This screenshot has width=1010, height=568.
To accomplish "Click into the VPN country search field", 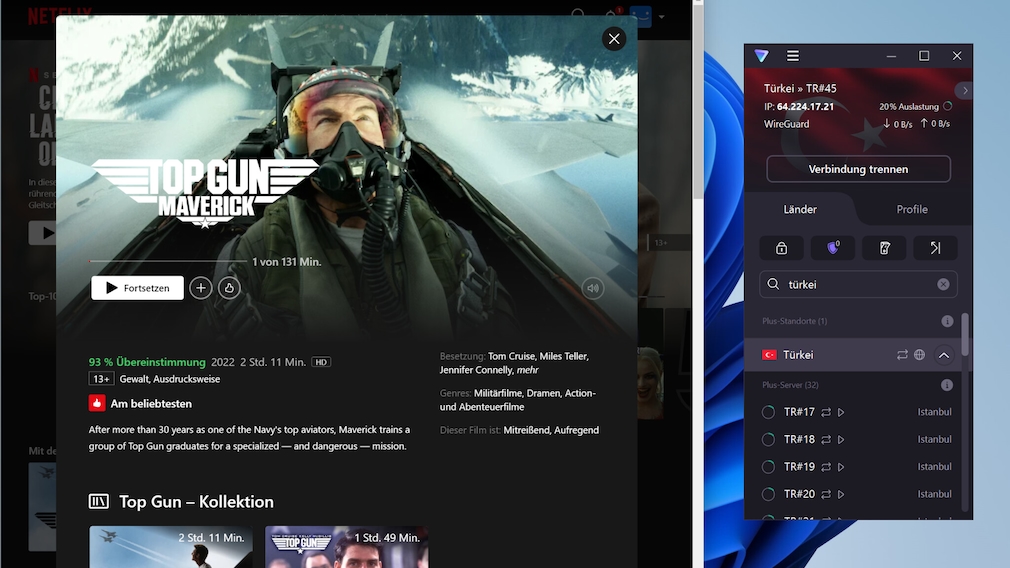I will (x=859, y=284).
